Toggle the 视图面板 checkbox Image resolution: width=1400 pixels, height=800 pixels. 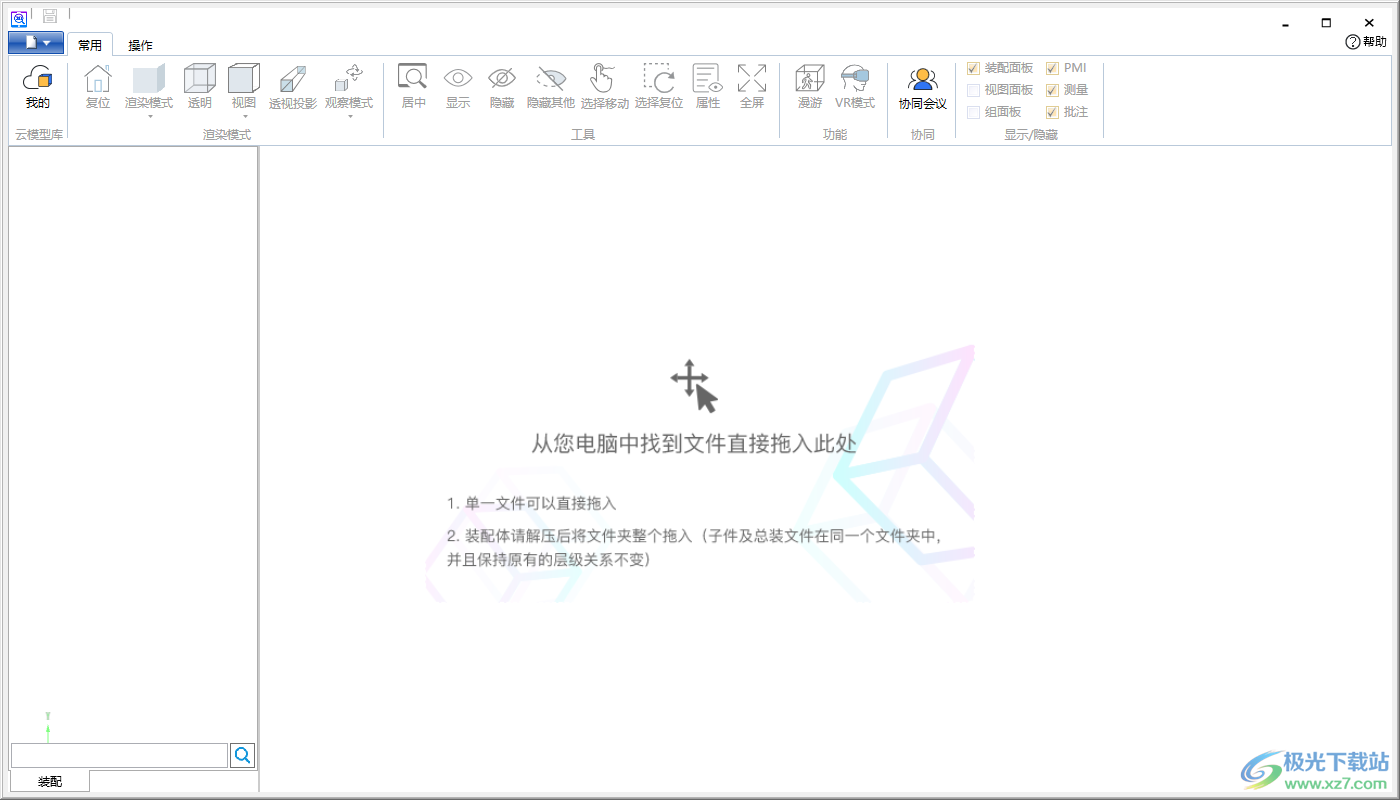point(974,90)
